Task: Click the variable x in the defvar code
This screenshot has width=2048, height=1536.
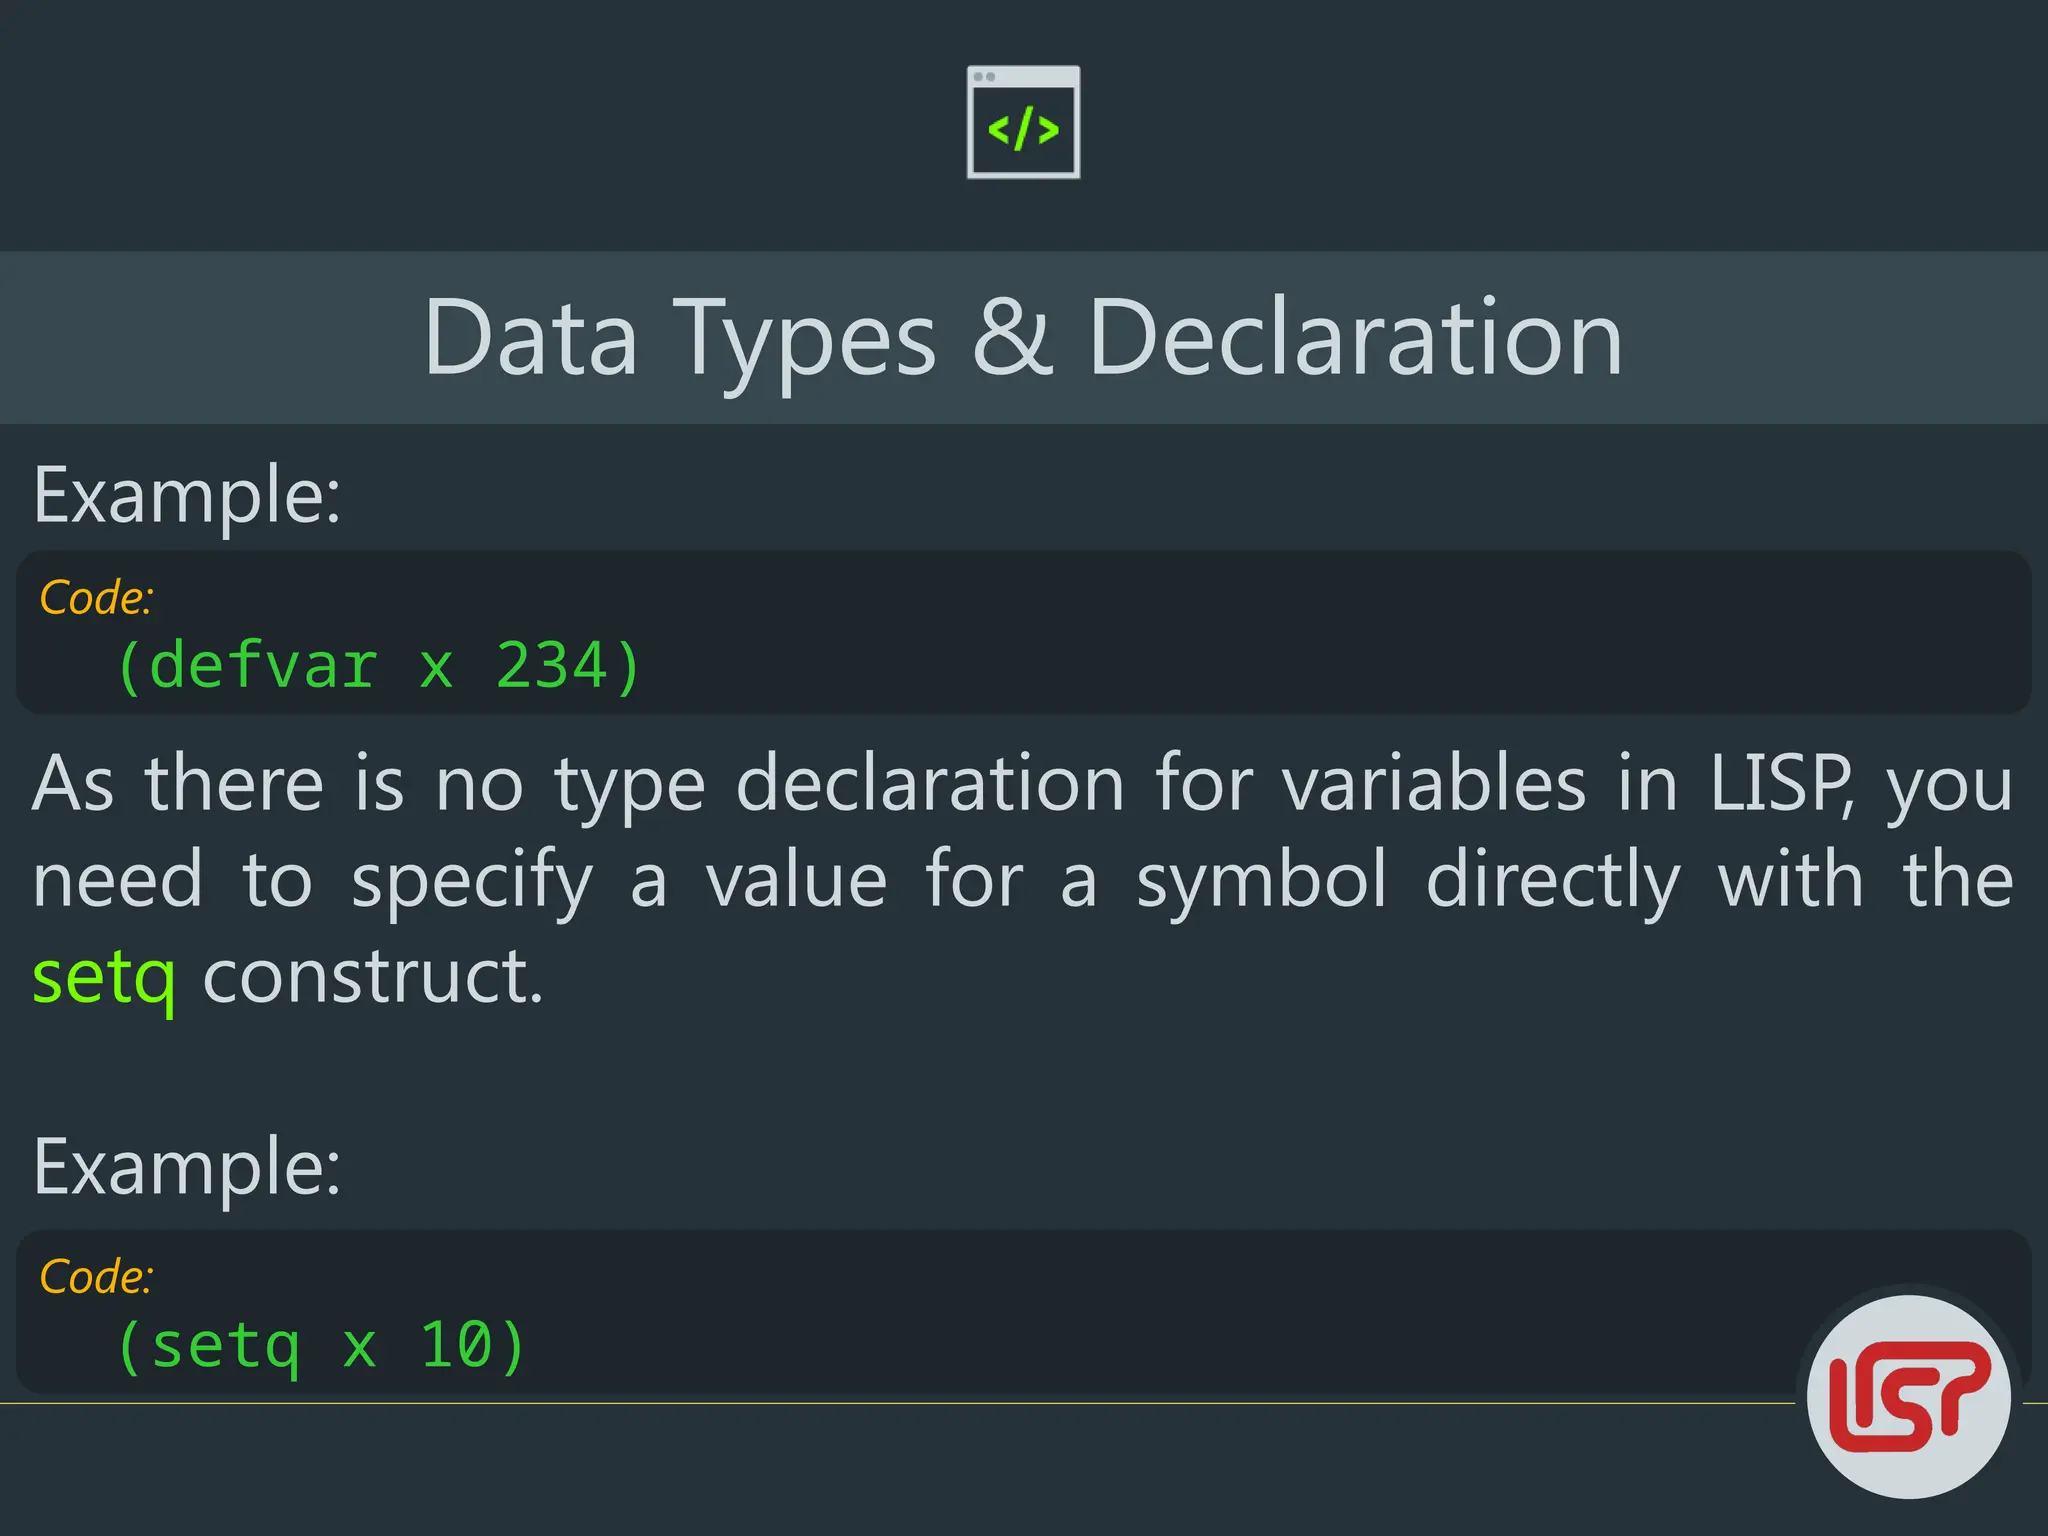Action: [436, 667]
